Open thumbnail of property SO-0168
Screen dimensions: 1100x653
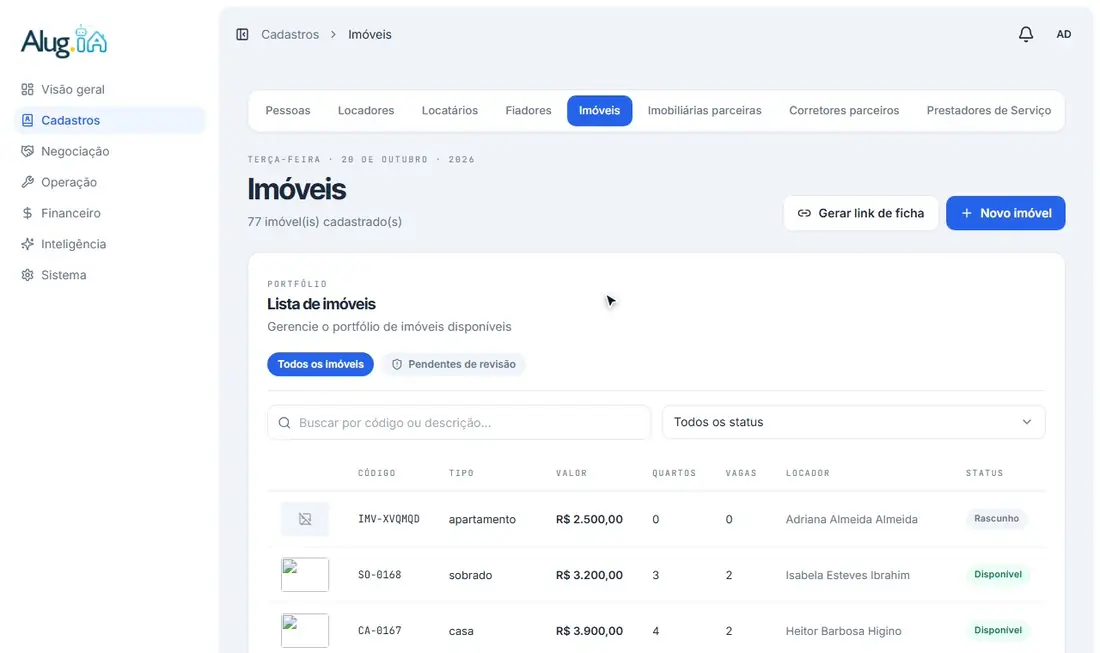click(x=304, y=574)
